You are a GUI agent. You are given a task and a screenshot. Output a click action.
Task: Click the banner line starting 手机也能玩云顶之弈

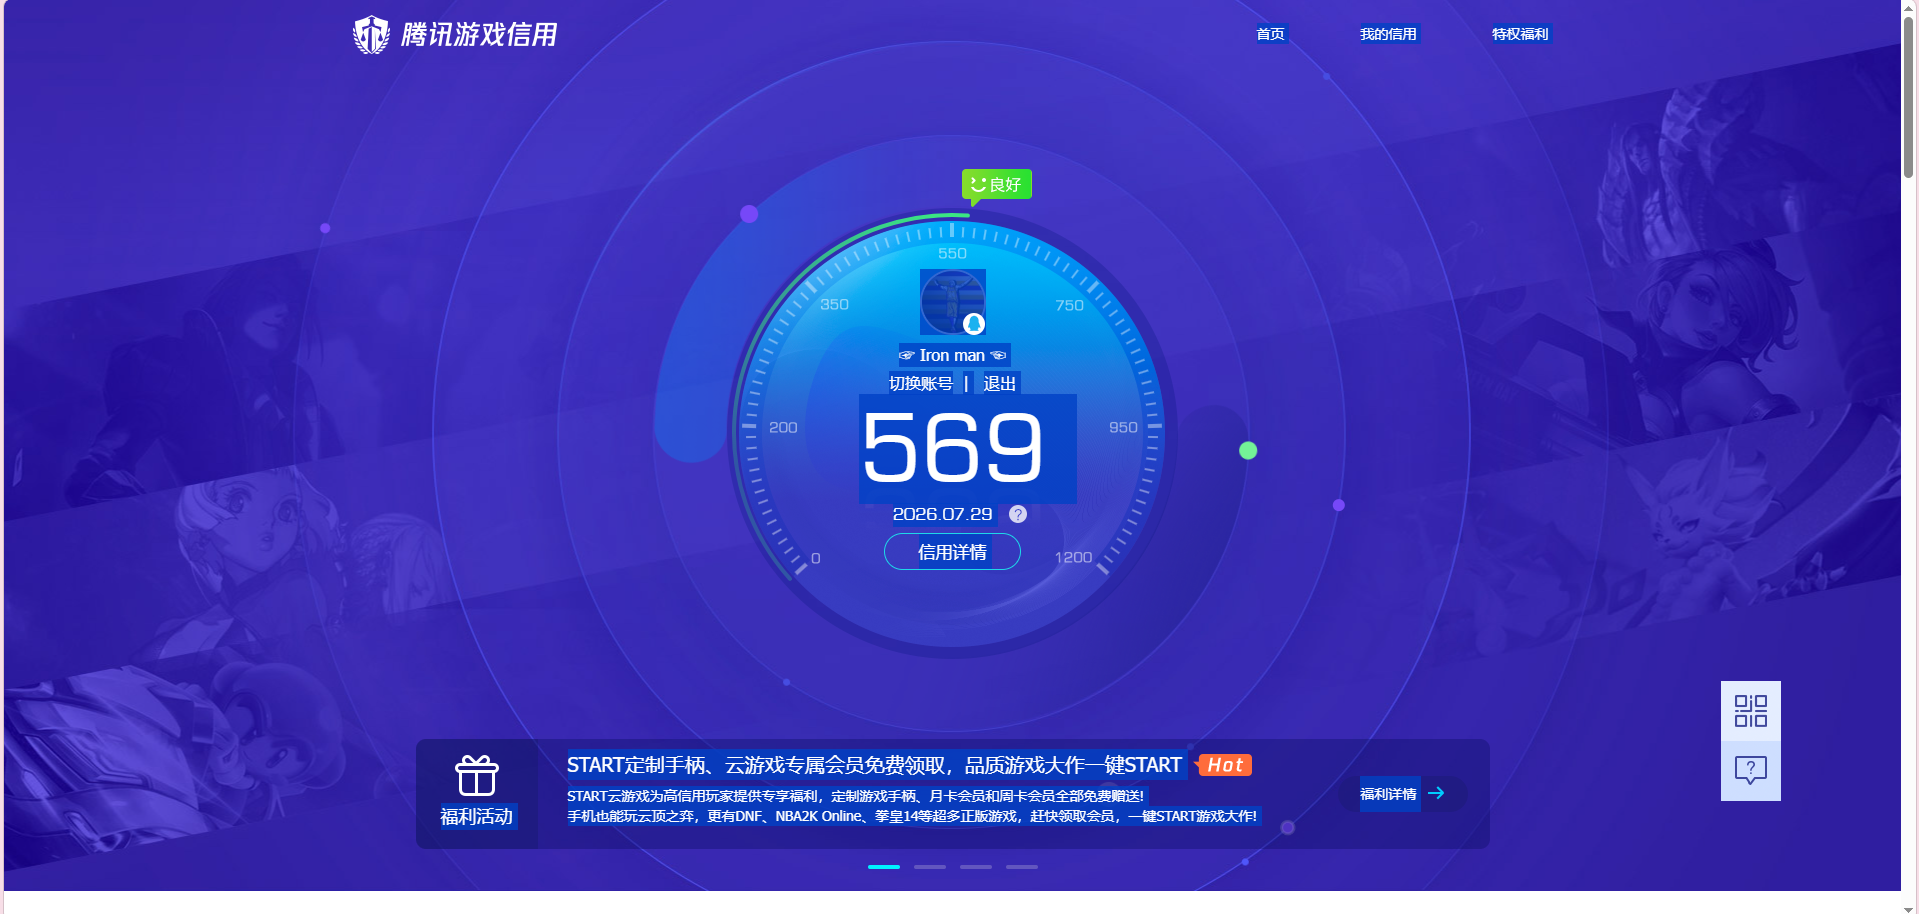pos(912,816)
